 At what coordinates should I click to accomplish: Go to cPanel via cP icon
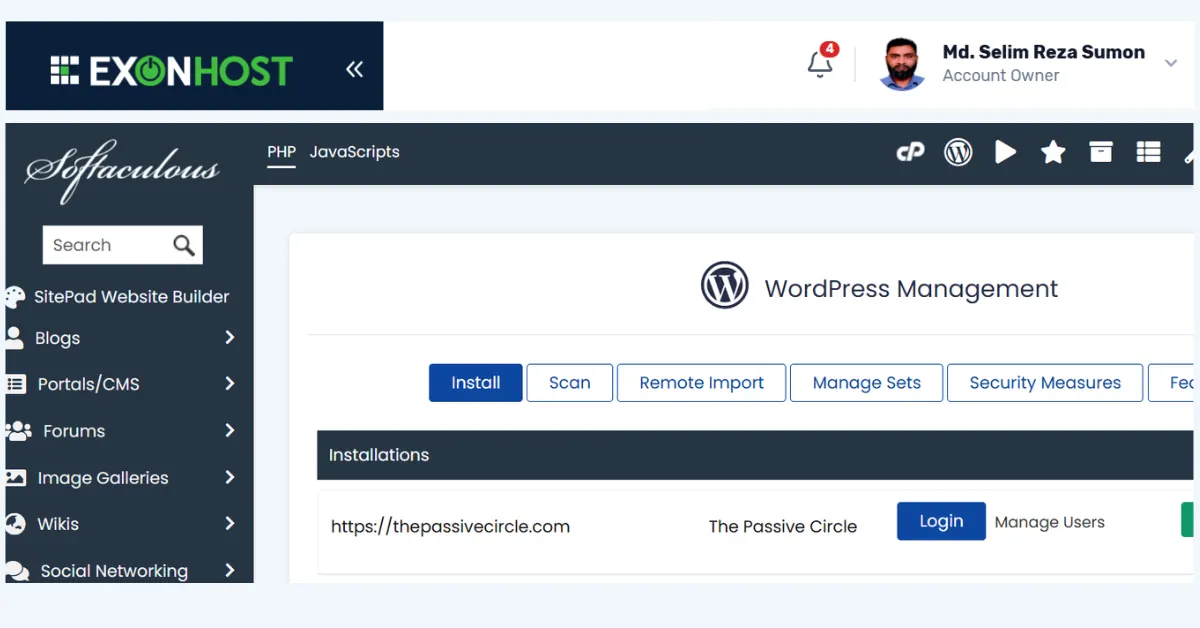point(910,152)
